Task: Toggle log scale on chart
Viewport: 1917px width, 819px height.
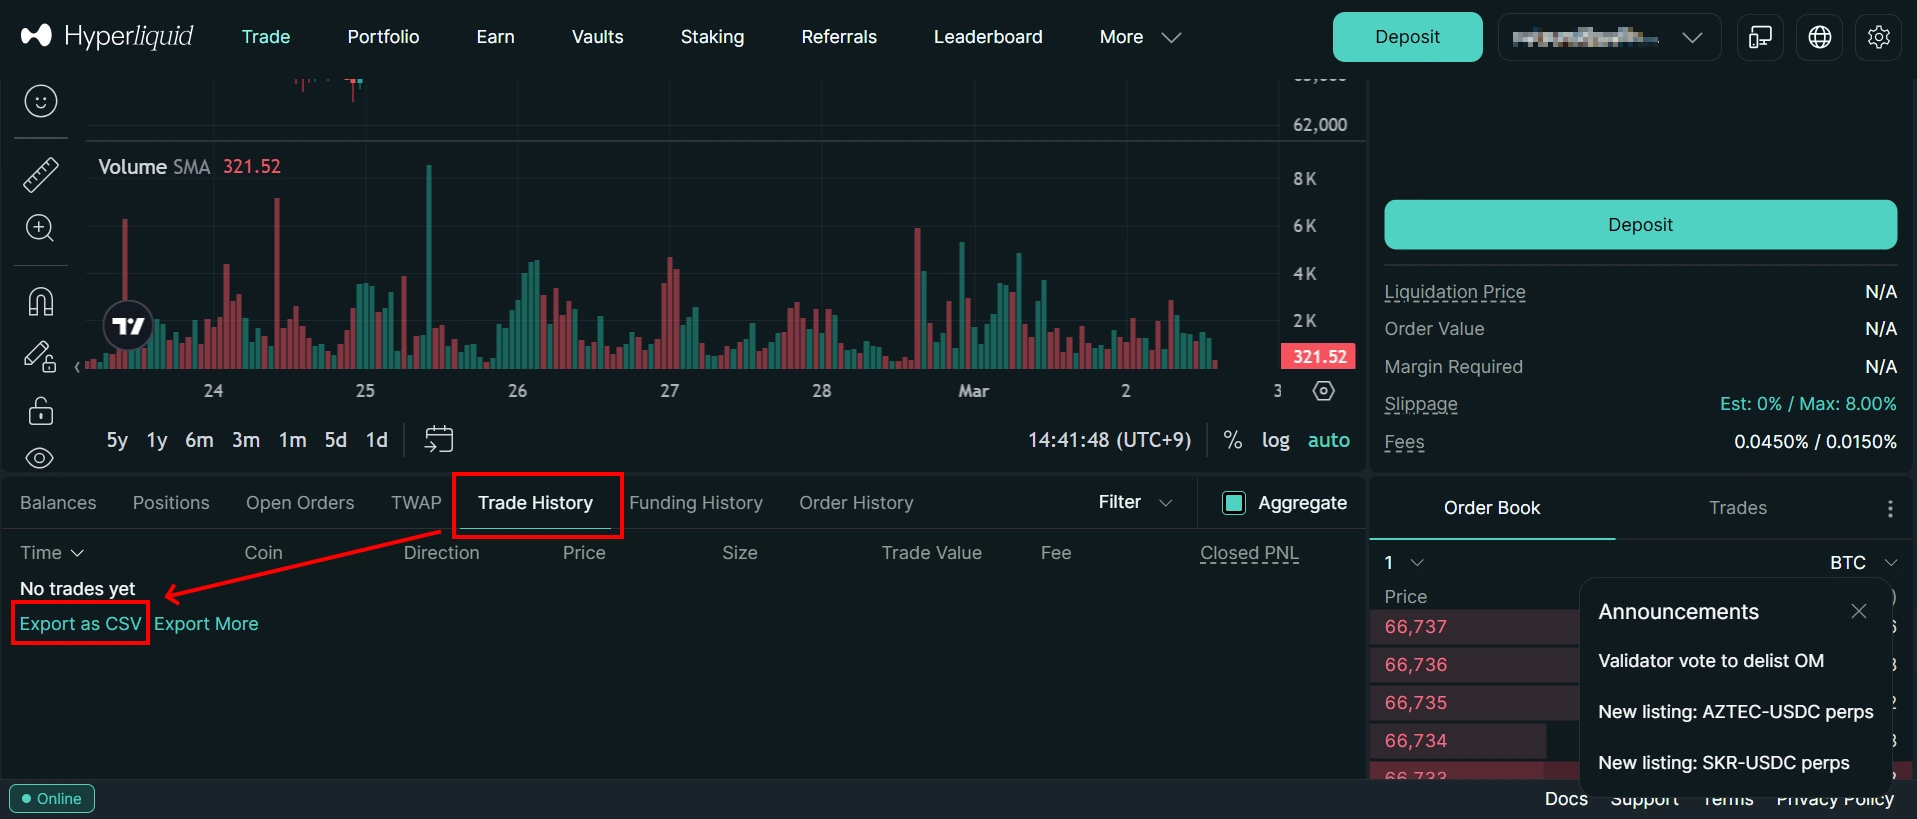Action: point(1275,440)
